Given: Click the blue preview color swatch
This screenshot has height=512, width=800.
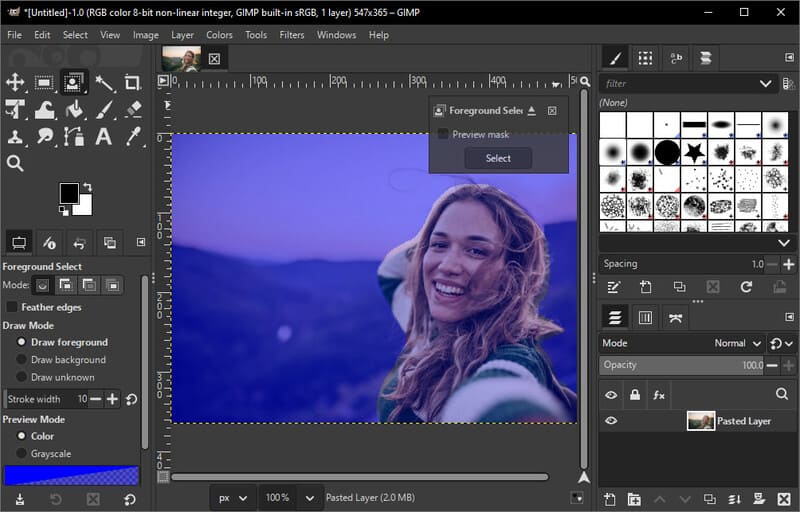Looking at the screenshot, I should point(71,475).
